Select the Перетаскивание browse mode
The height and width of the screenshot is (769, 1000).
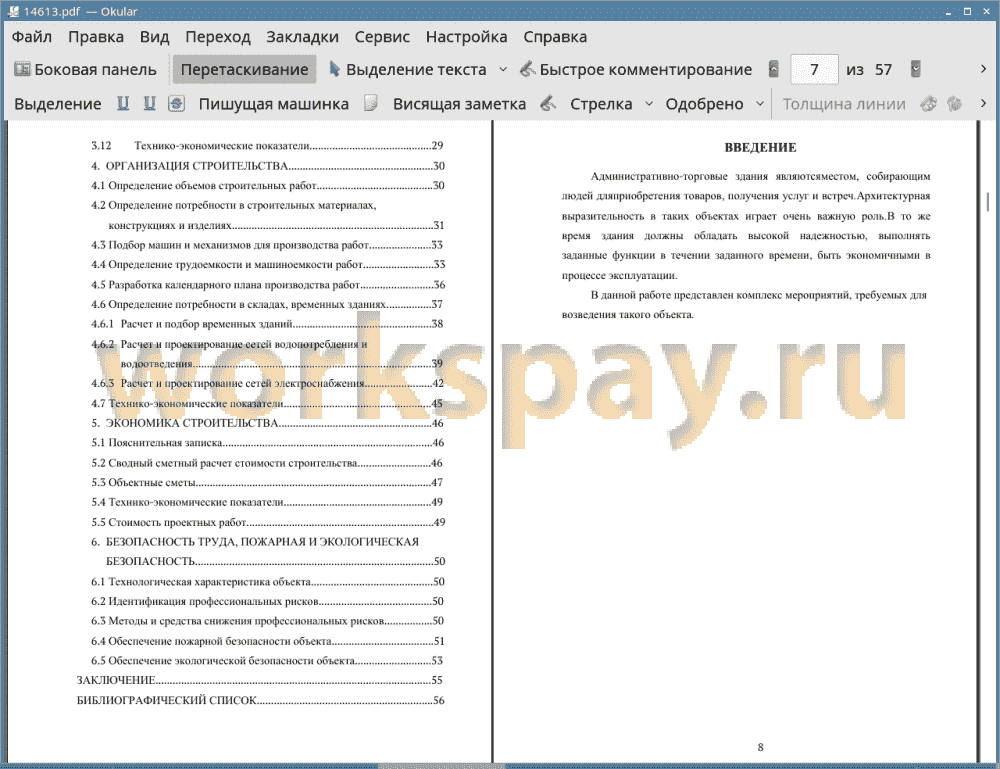pos(244,70)
